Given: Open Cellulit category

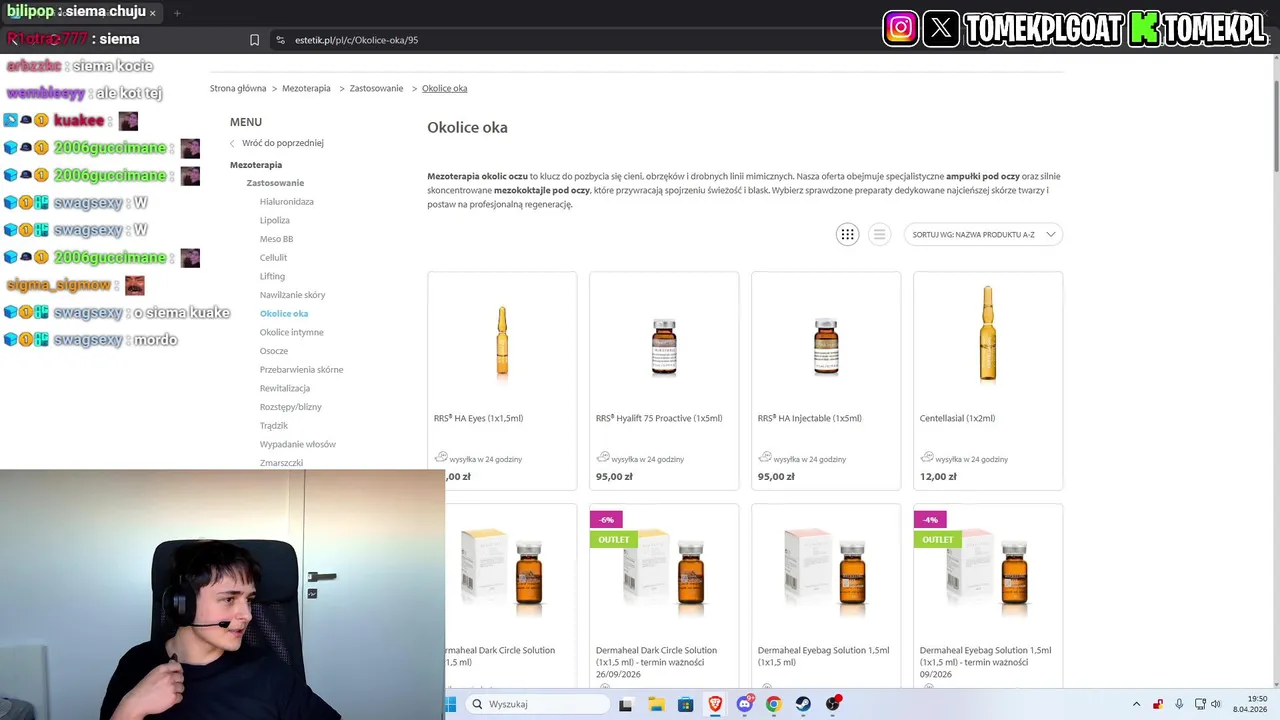Looking at the screenshot, I should pos(273,258).
